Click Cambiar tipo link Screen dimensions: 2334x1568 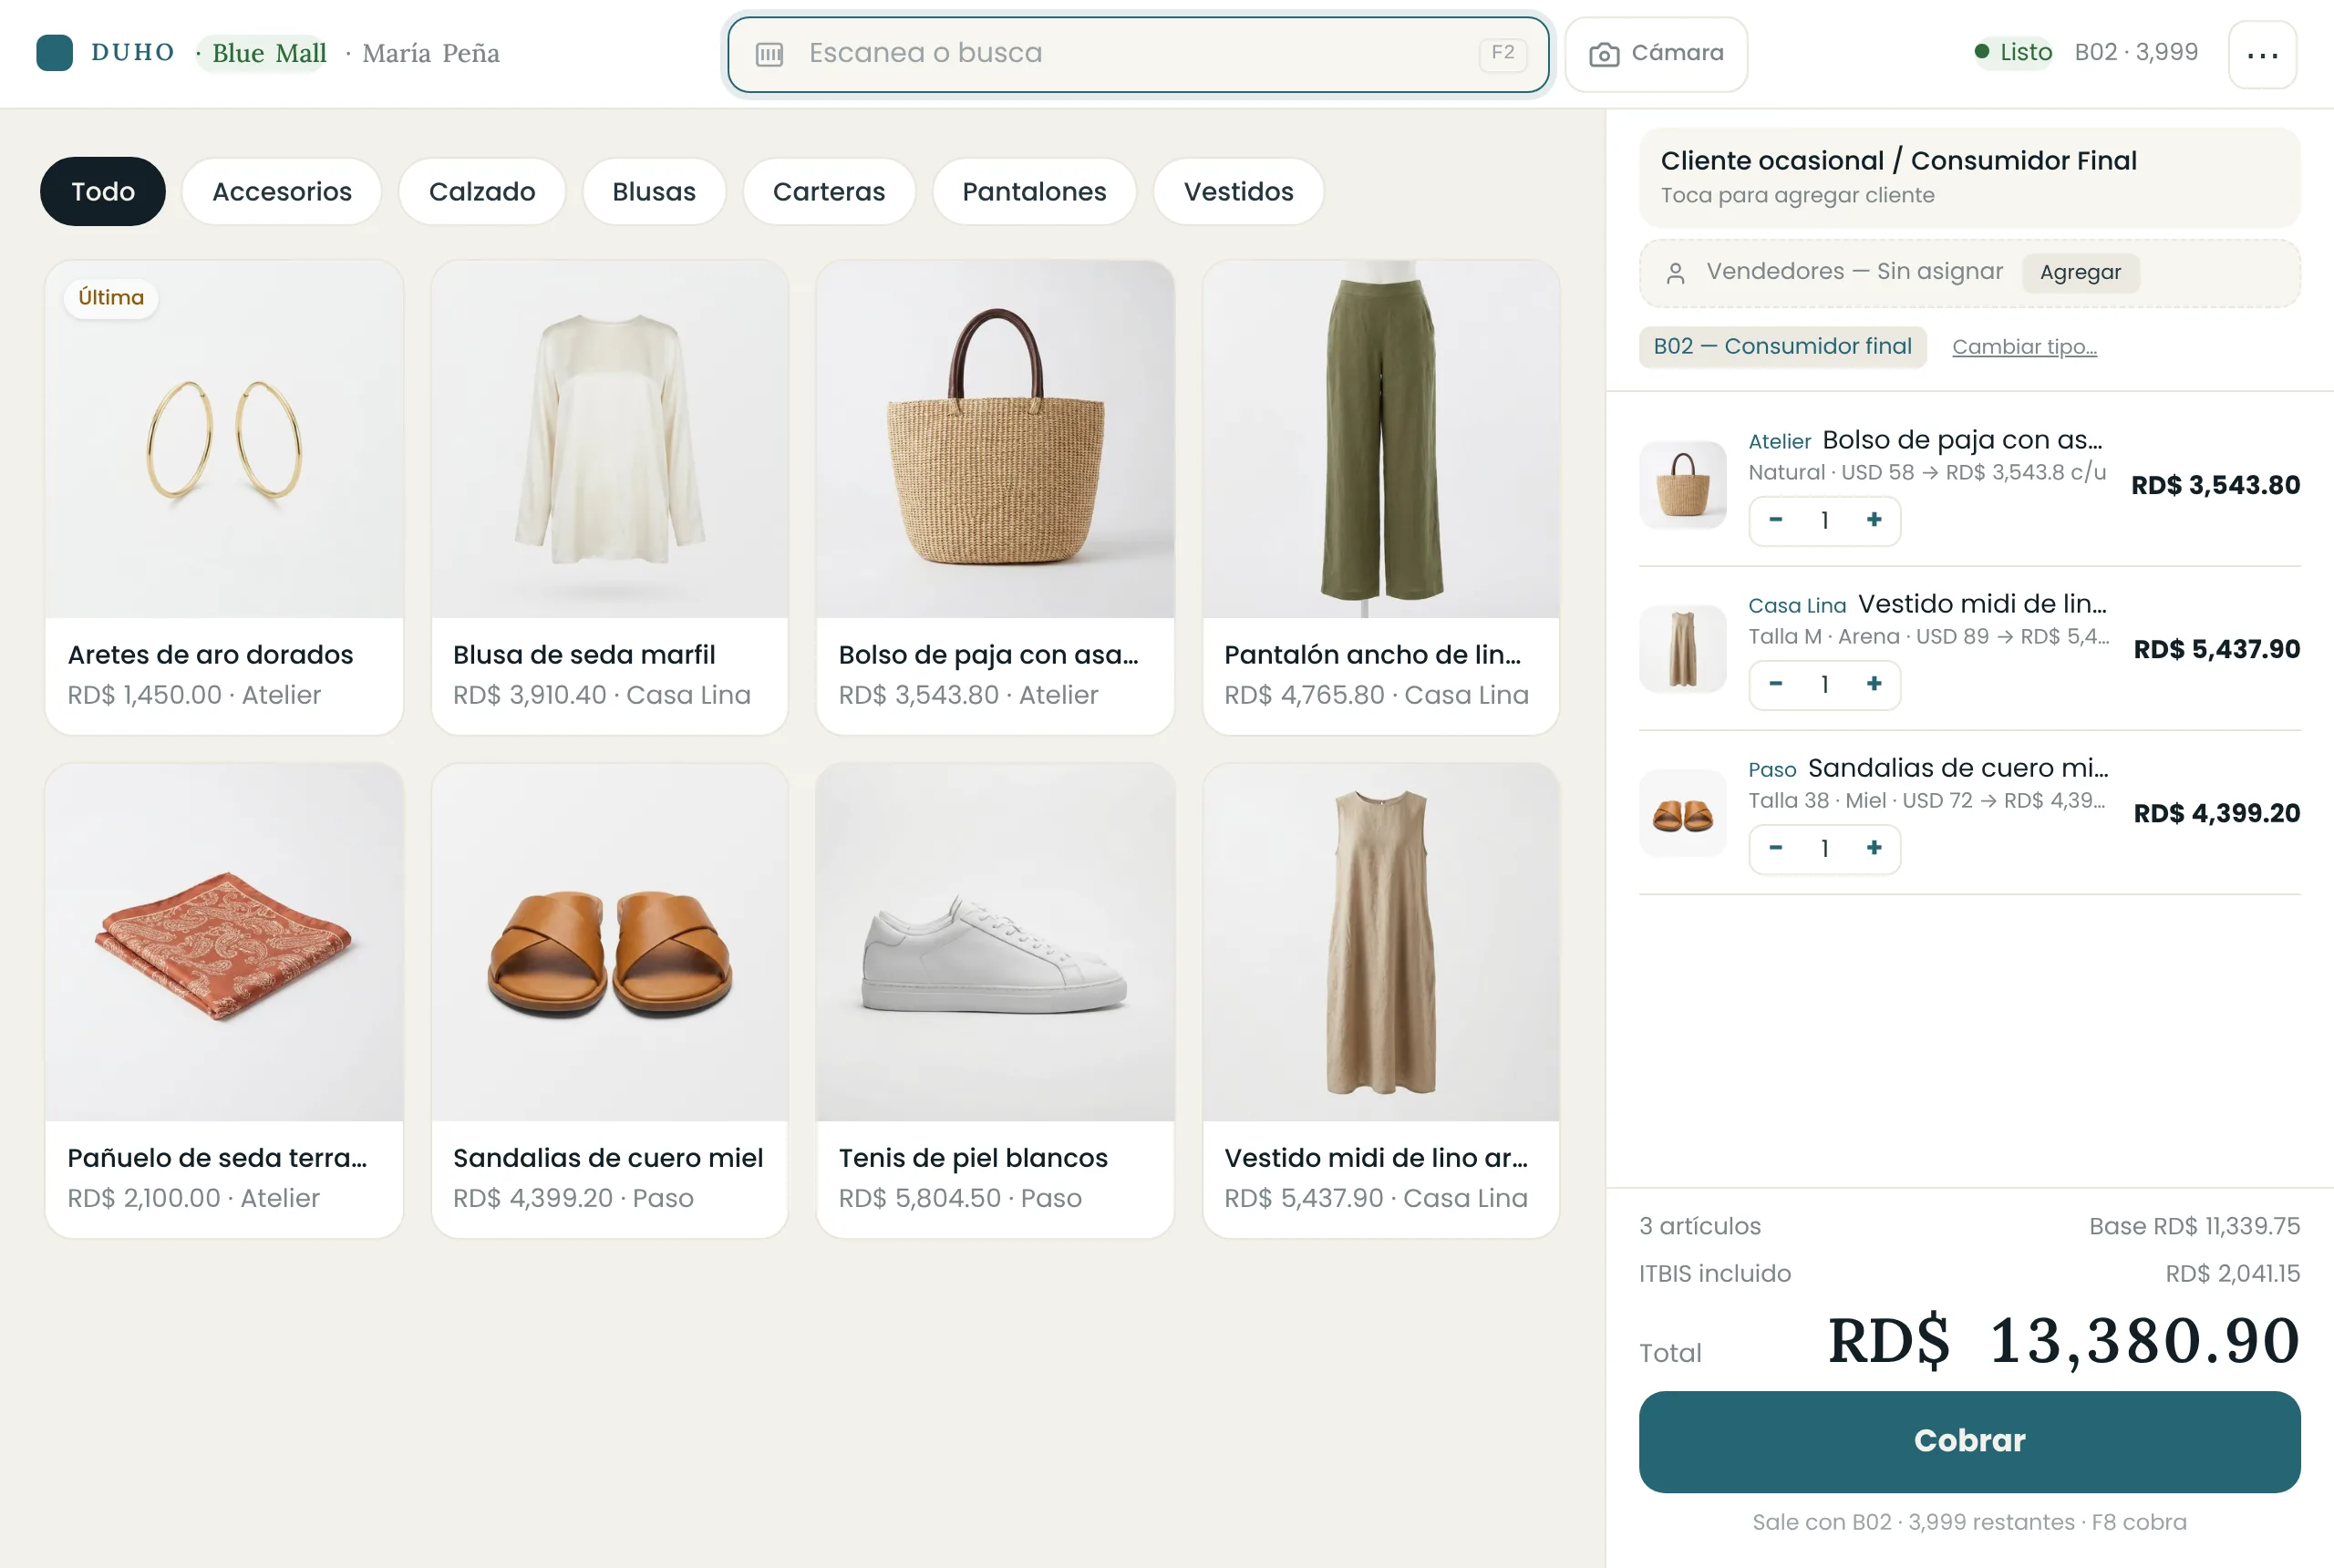click(2024, 347)
